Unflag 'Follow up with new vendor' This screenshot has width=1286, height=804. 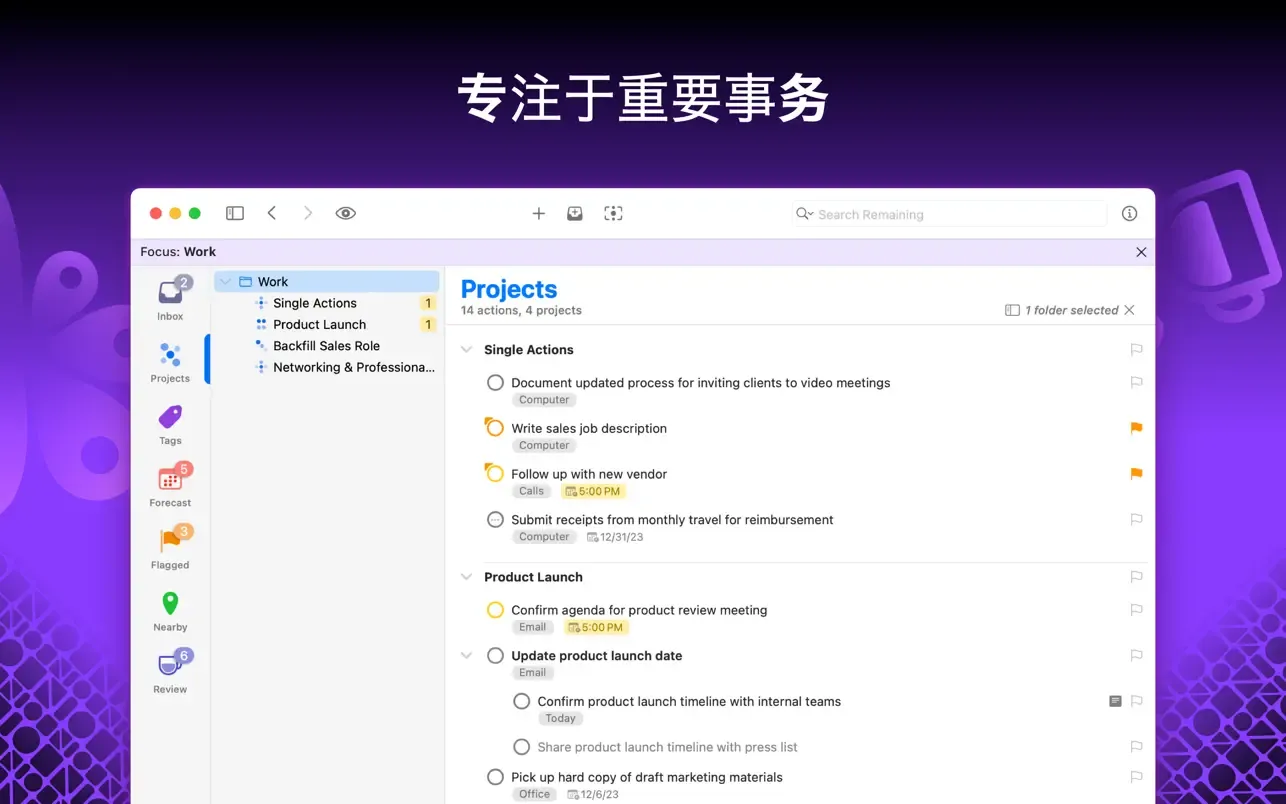click(1136, 474)
